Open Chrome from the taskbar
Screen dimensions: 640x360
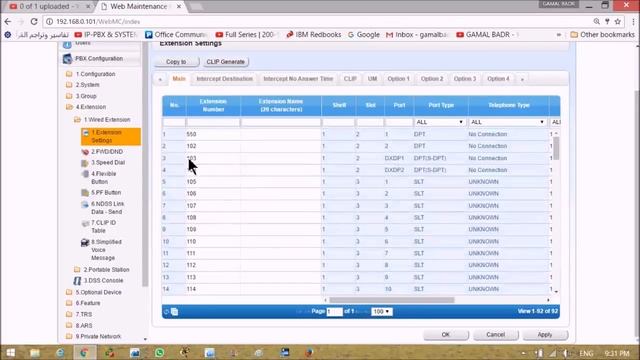[84, 352]
